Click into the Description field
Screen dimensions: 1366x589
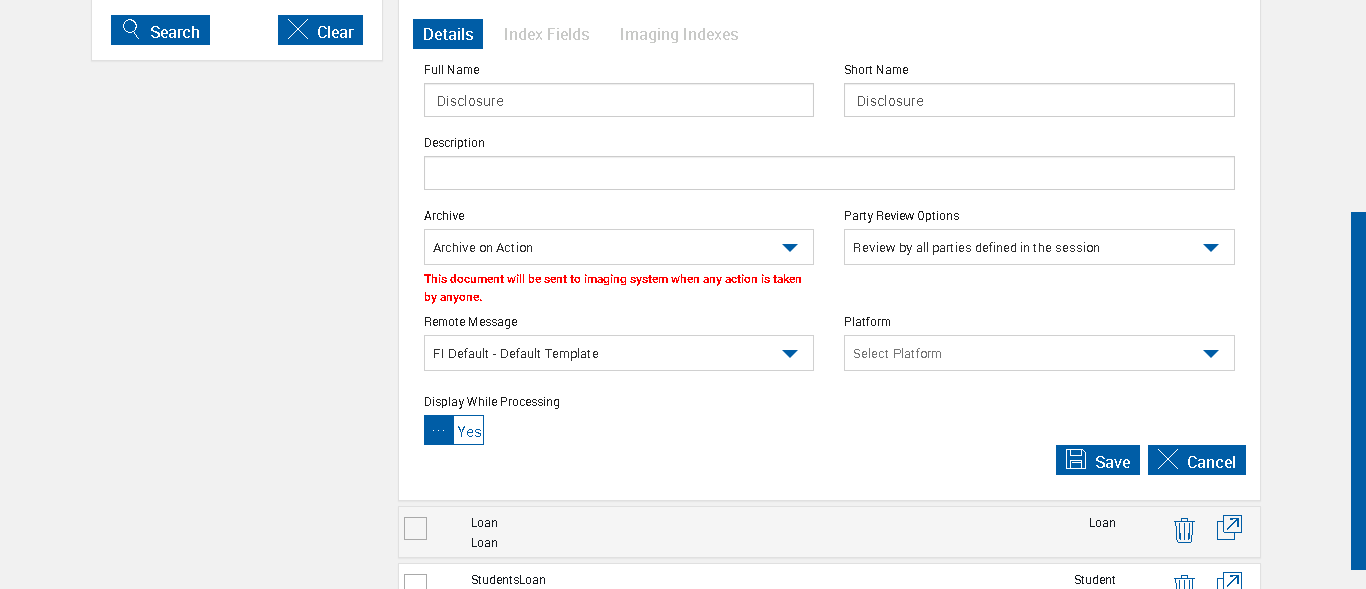coord(829,173)
